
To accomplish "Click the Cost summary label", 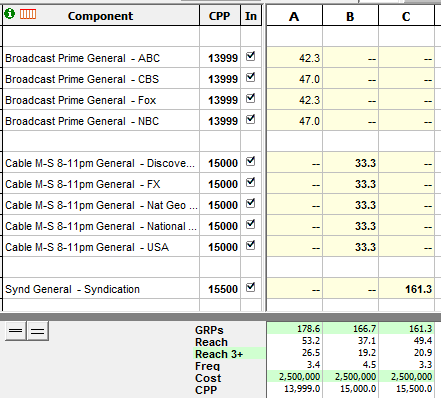I will point(208,378).
